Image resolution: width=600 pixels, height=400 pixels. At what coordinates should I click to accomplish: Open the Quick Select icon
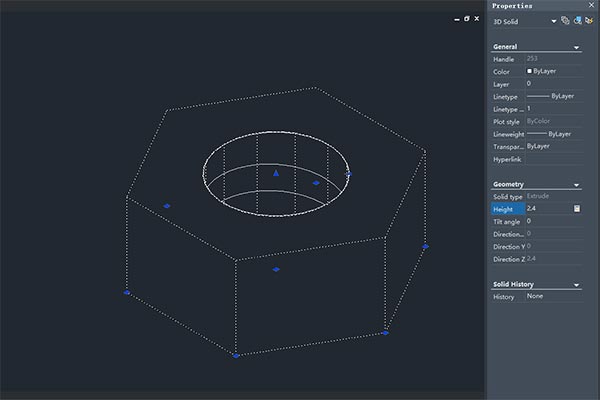[x=589, y=21]
